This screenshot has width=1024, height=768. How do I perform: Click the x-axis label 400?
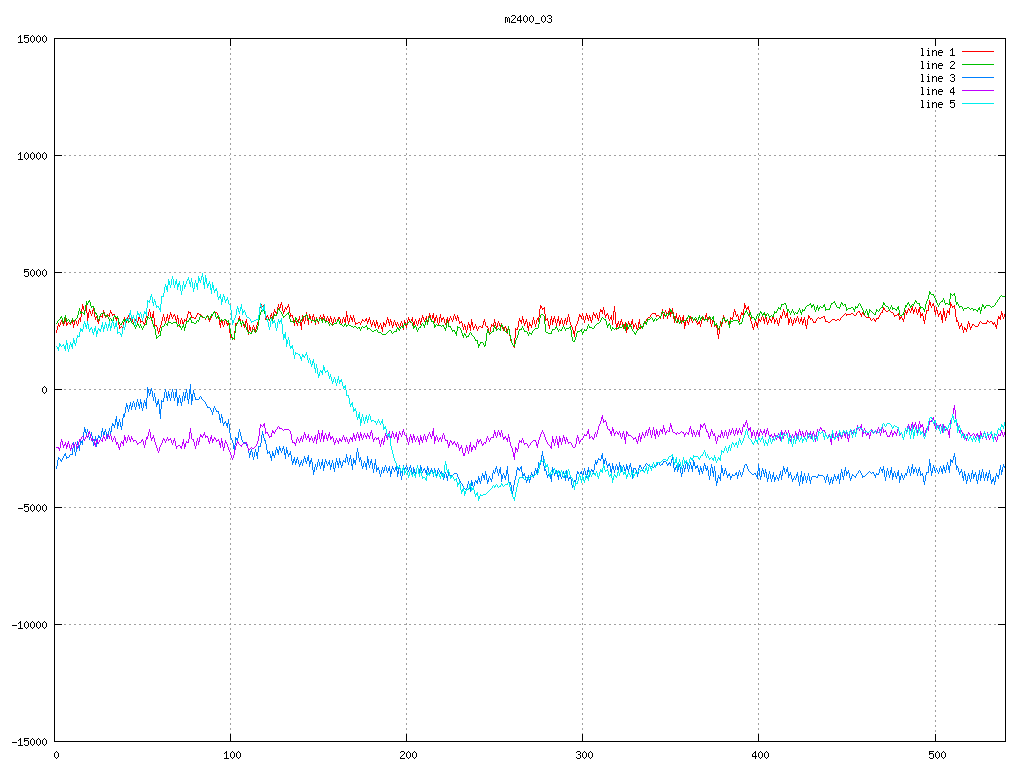point(761,756)
